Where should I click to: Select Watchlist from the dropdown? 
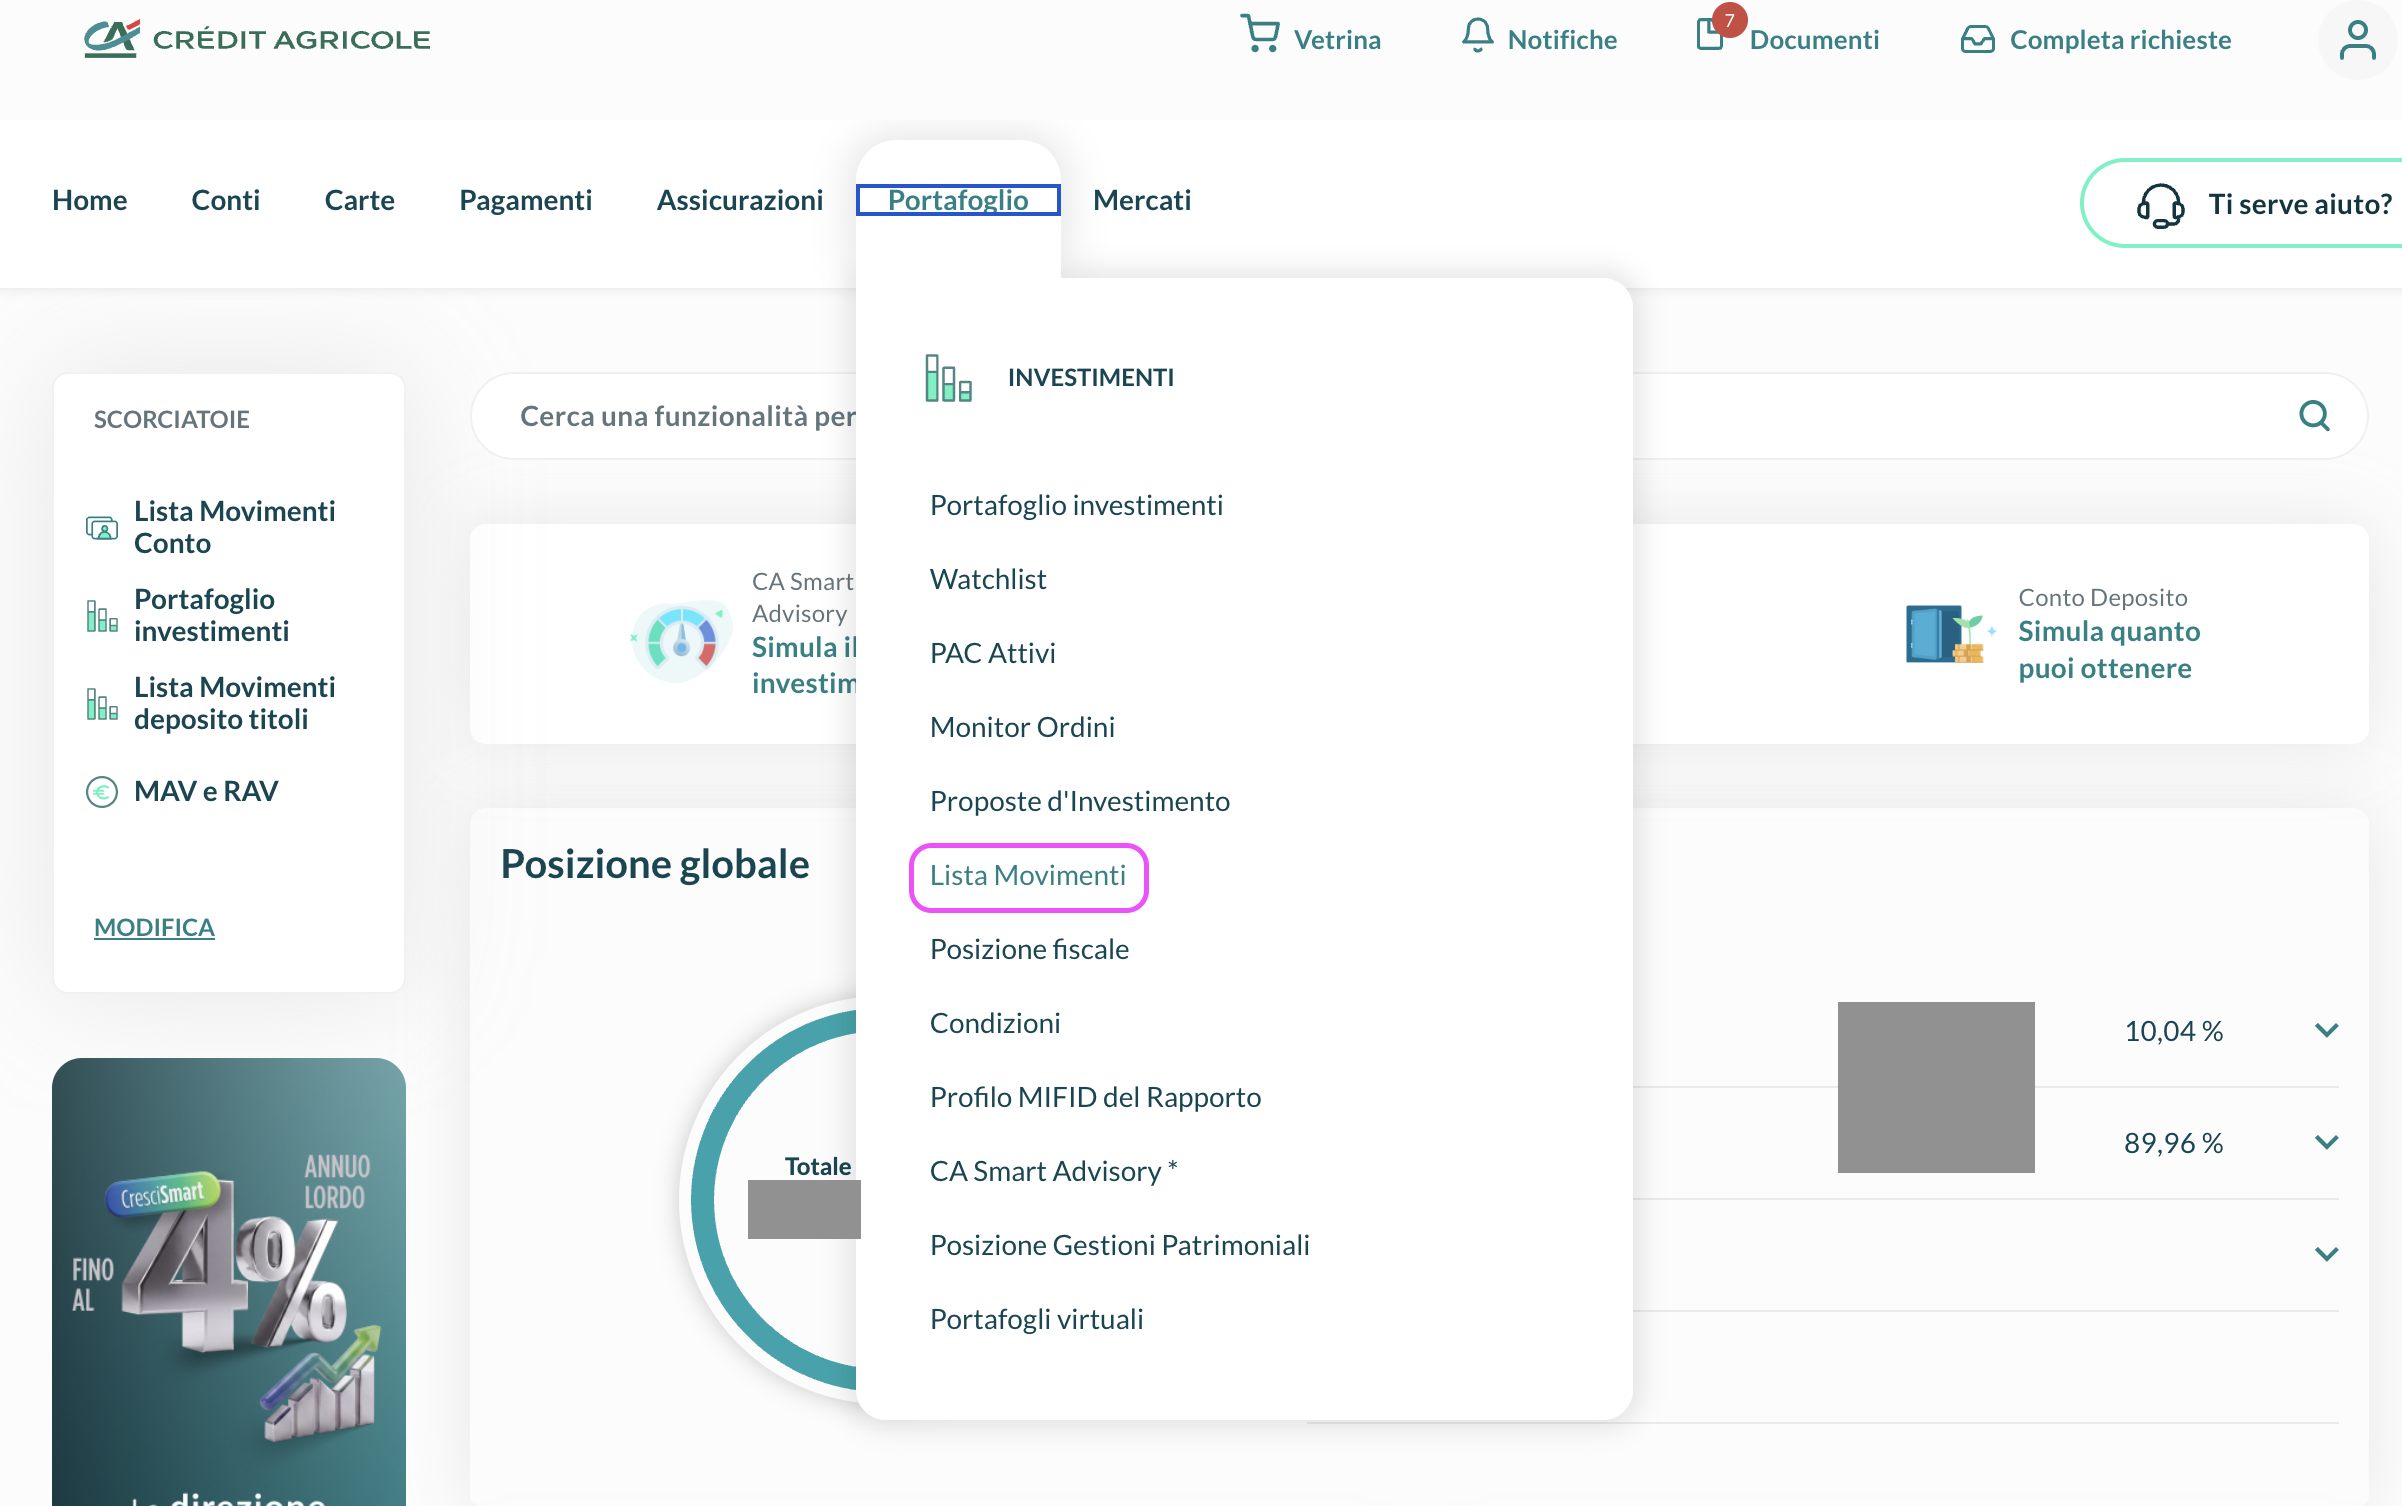(988, 580)
